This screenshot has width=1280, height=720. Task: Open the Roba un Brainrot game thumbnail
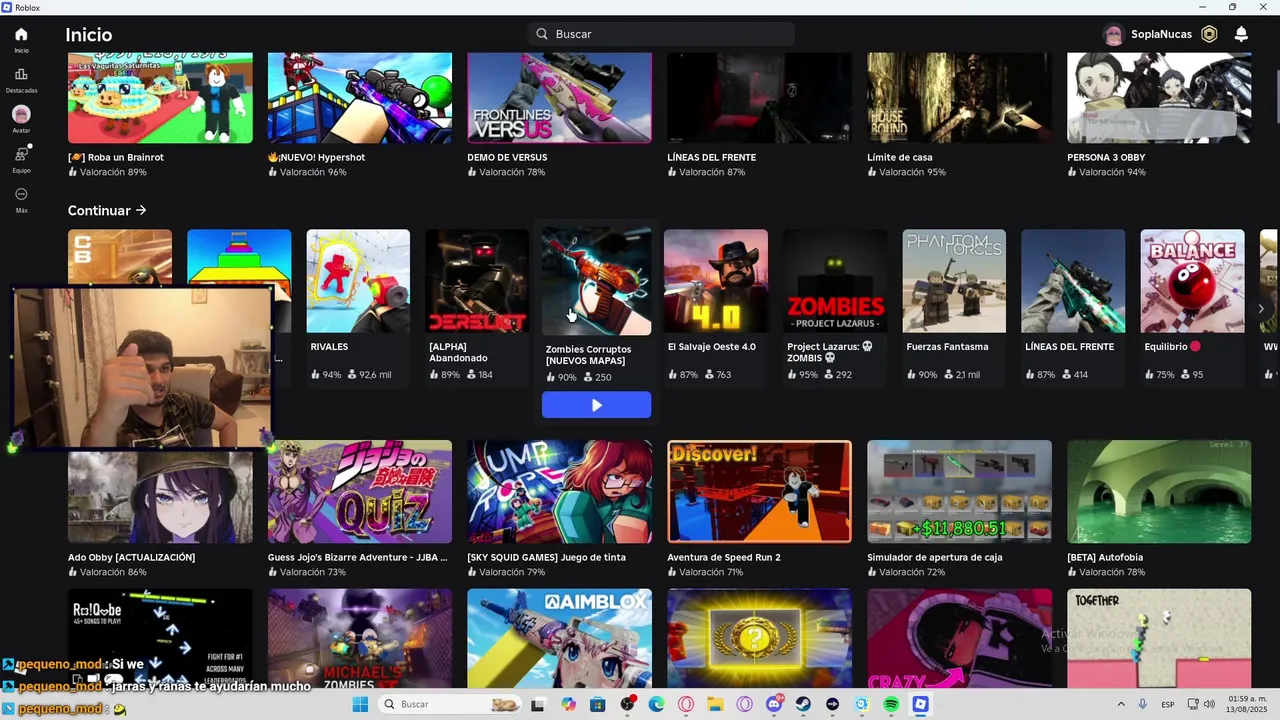pos(160,98)
